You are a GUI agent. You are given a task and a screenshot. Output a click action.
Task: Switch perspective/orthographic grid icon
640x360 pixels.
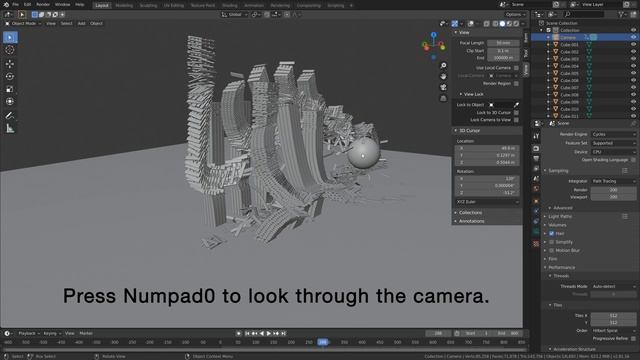point(443,98)
